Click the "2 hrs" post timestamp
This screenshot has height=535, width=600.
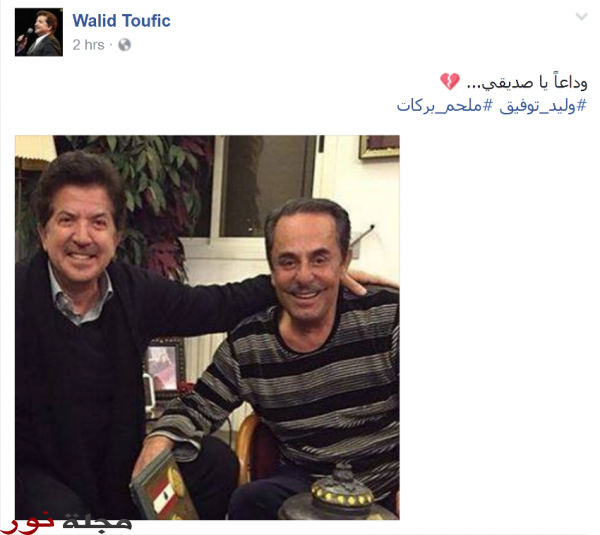pos(88,45)
